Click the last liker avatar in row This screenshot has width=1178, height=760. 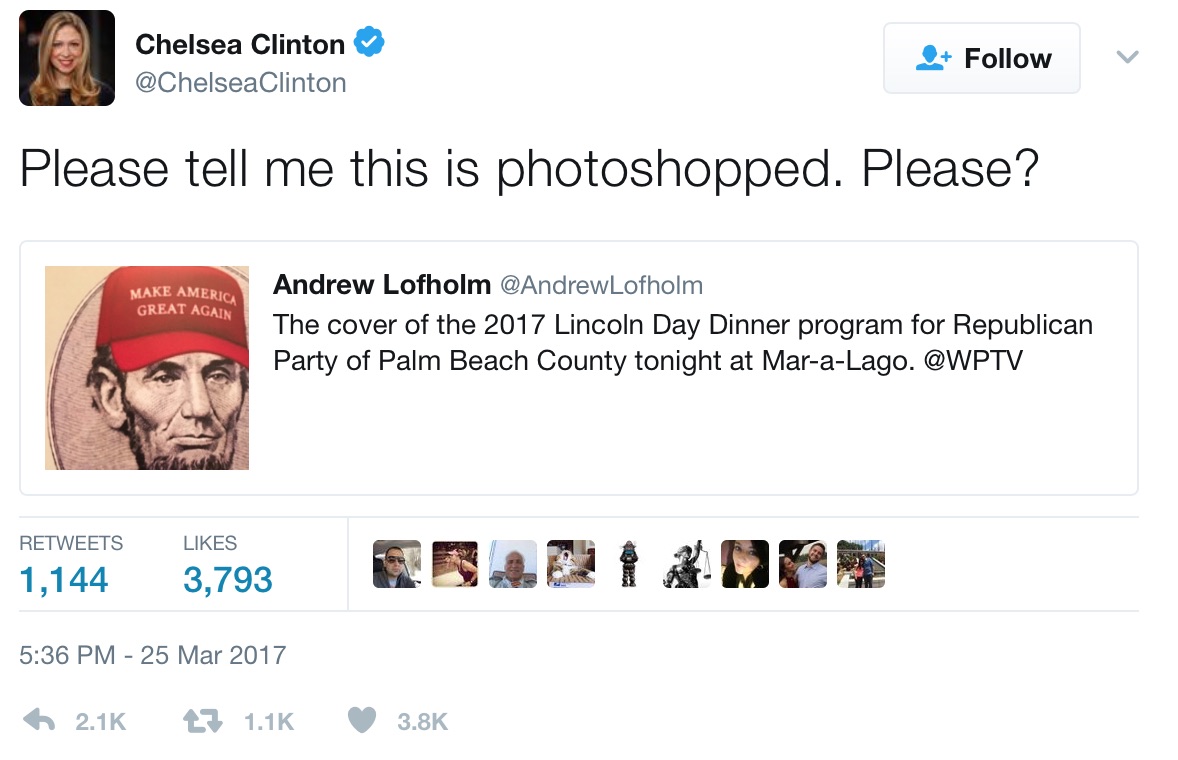pyautogui.click(x=861, y=564)
